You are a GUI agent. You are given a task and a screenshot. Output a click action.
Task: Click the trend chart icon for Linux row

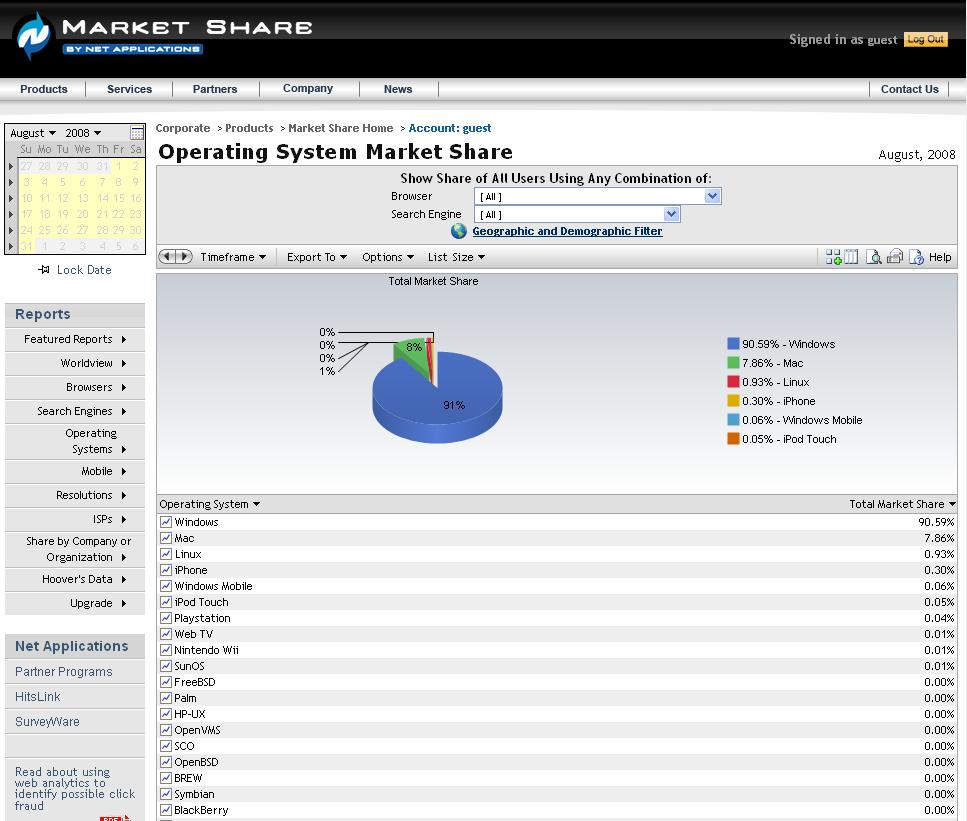pos(166,554)
